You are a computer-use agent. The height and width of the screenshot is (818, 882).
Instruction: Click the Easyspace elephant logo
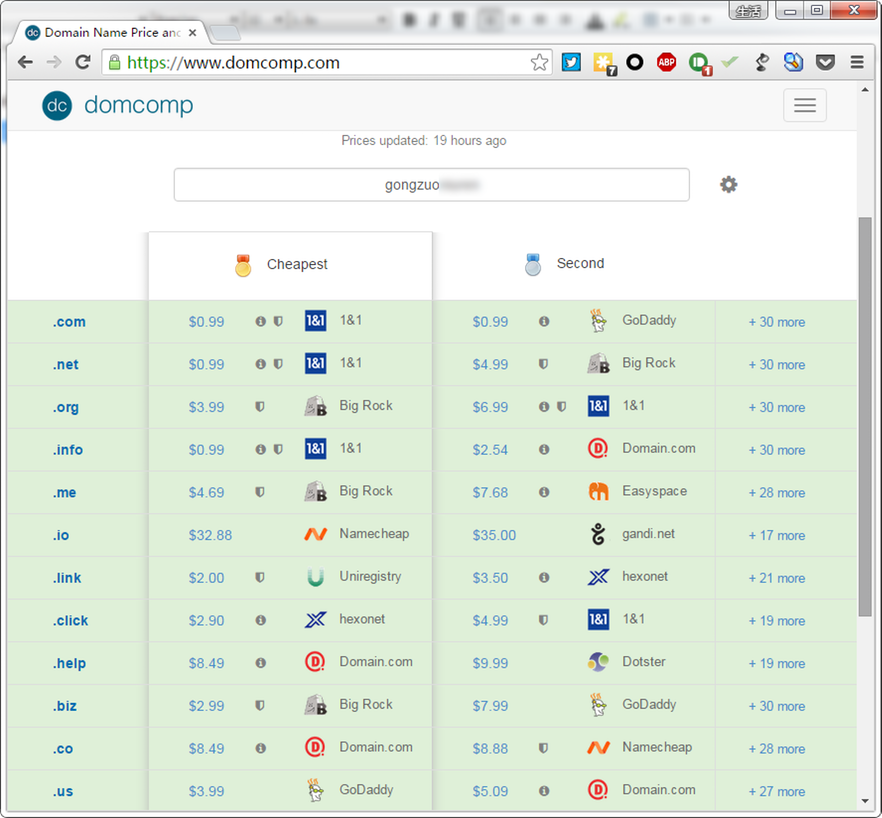tap(598, 491)
